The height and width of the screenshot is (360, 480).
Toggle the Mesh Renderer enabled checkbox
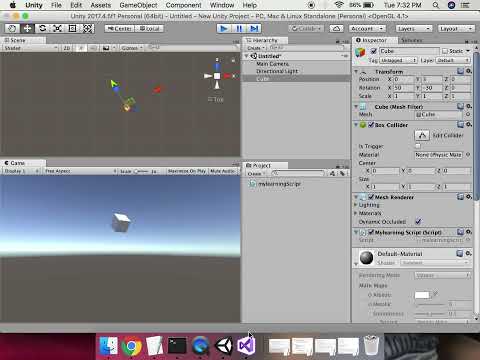pos(371,197)
